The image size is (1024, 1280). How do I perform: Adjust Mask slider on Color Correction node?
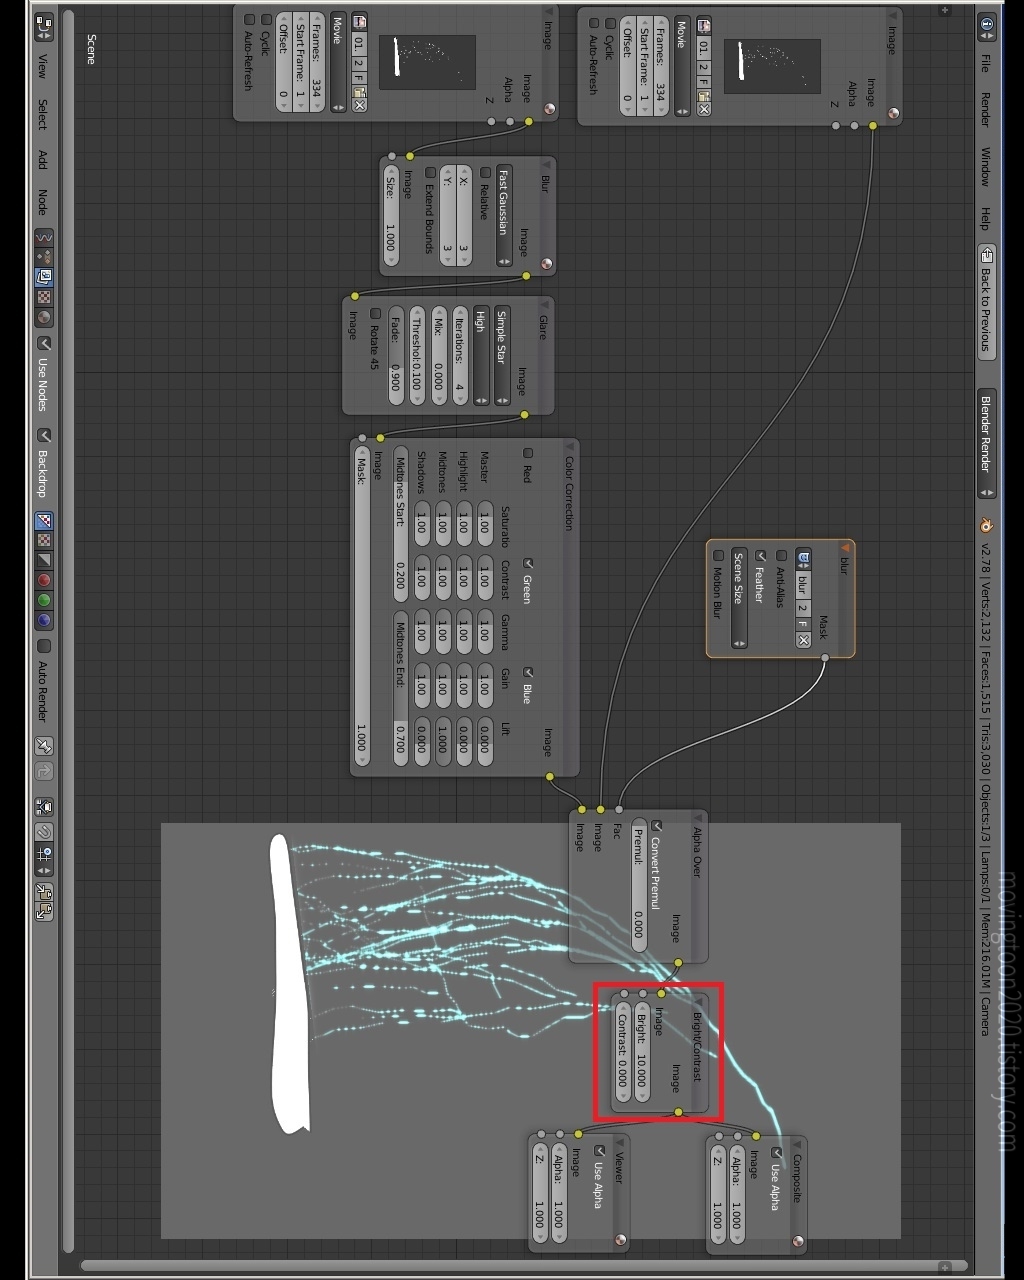(x=362, y=604)
